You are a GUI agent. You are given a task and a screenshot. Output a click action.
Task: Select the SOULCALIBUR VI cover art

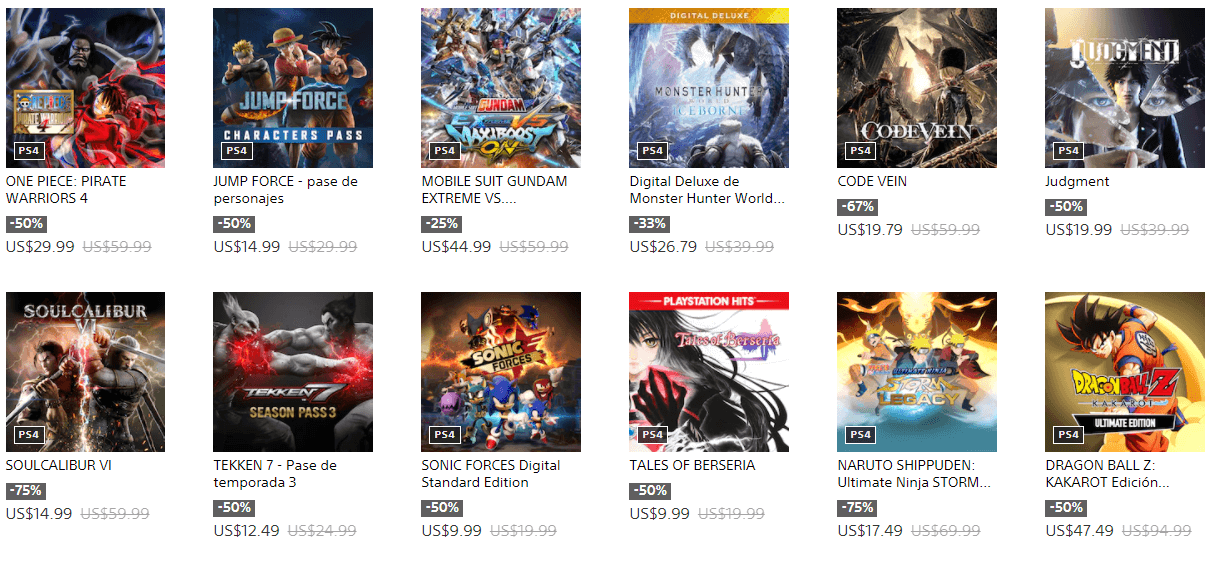click(x=85, y=372)
